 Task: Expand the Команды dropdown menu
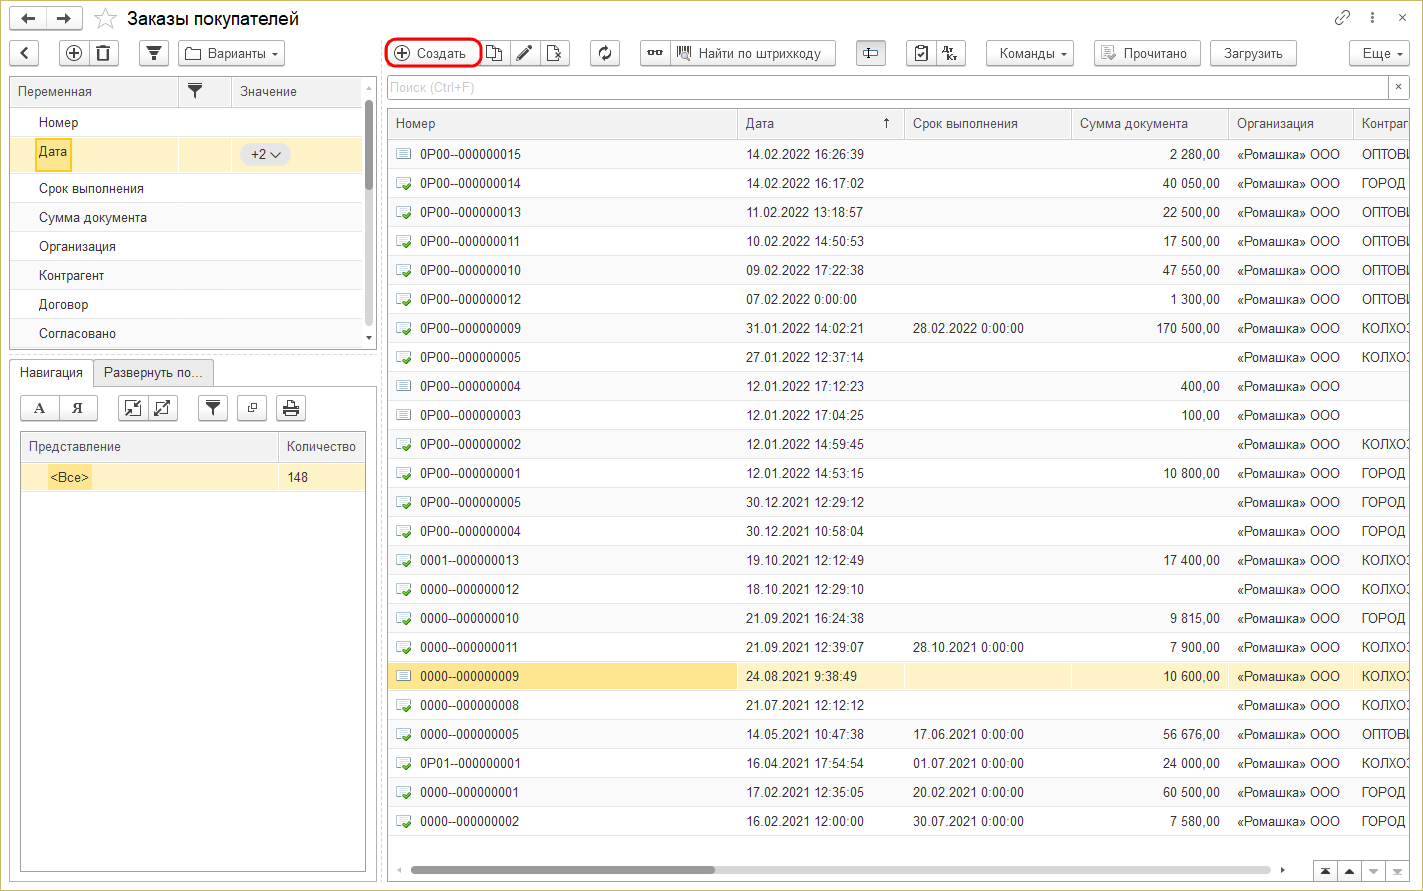point(1029,53)
